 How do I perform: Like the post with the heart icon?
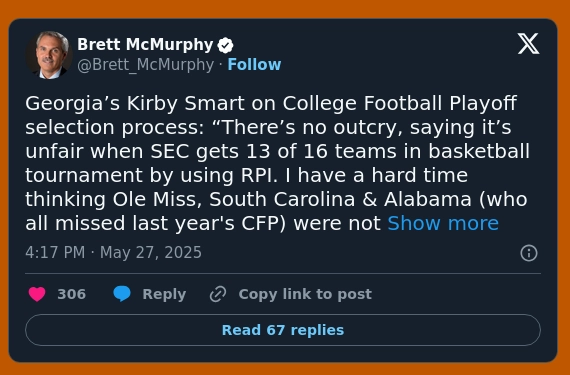[x=37, y=294]
